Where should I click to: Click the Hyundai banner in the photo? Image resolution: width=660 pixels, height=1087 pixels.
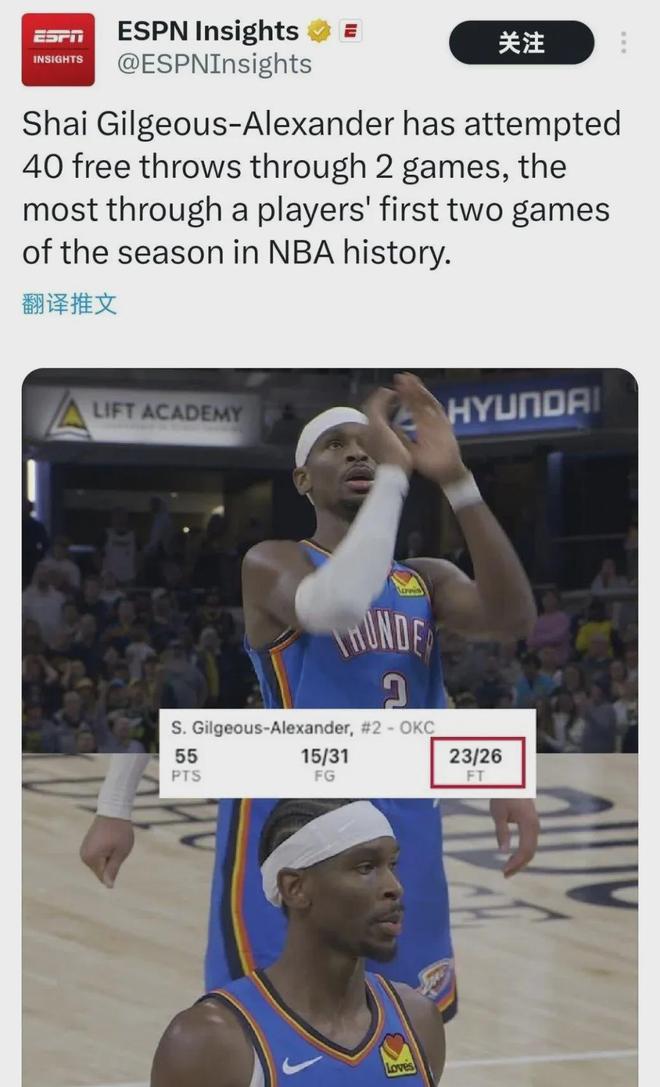[521, 406]
